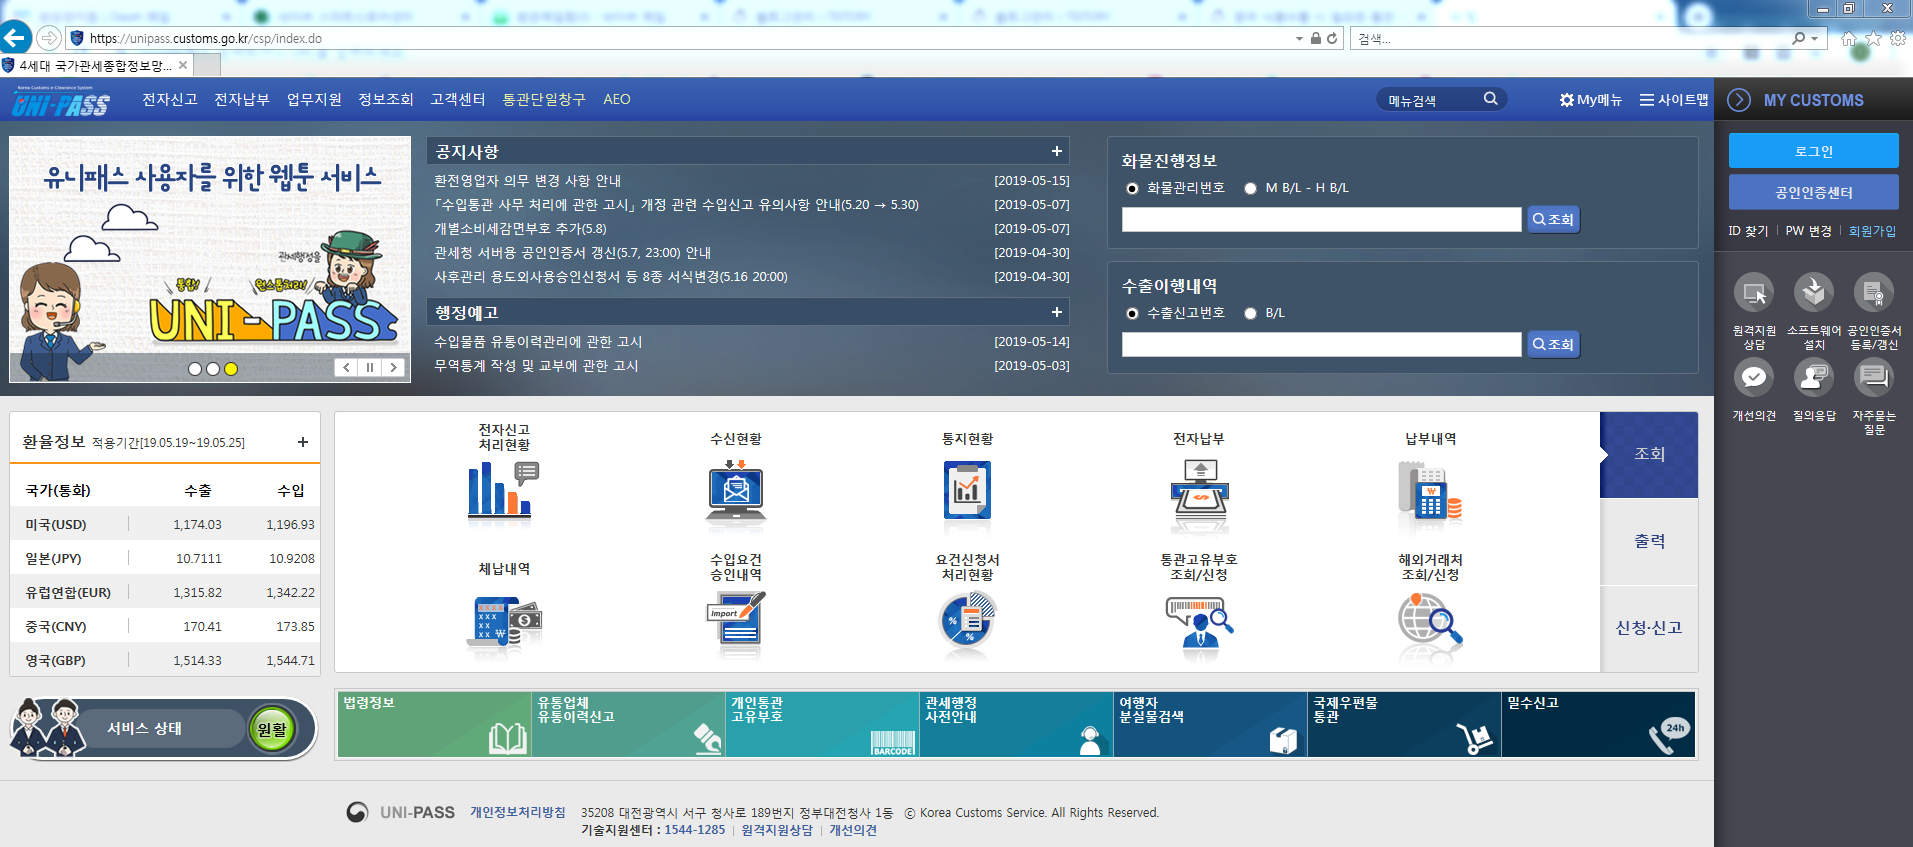Click 수출이행내역 search input field
The image size is (1913, 847).
pyautogui.click(x=1321, y=345)
